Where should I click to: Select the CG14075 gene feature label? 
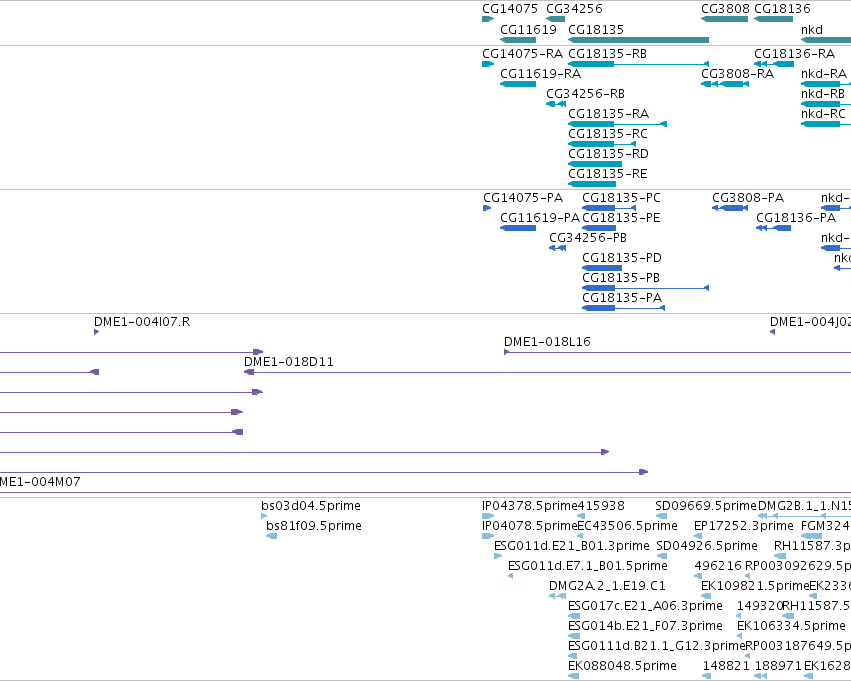point(510,9)
